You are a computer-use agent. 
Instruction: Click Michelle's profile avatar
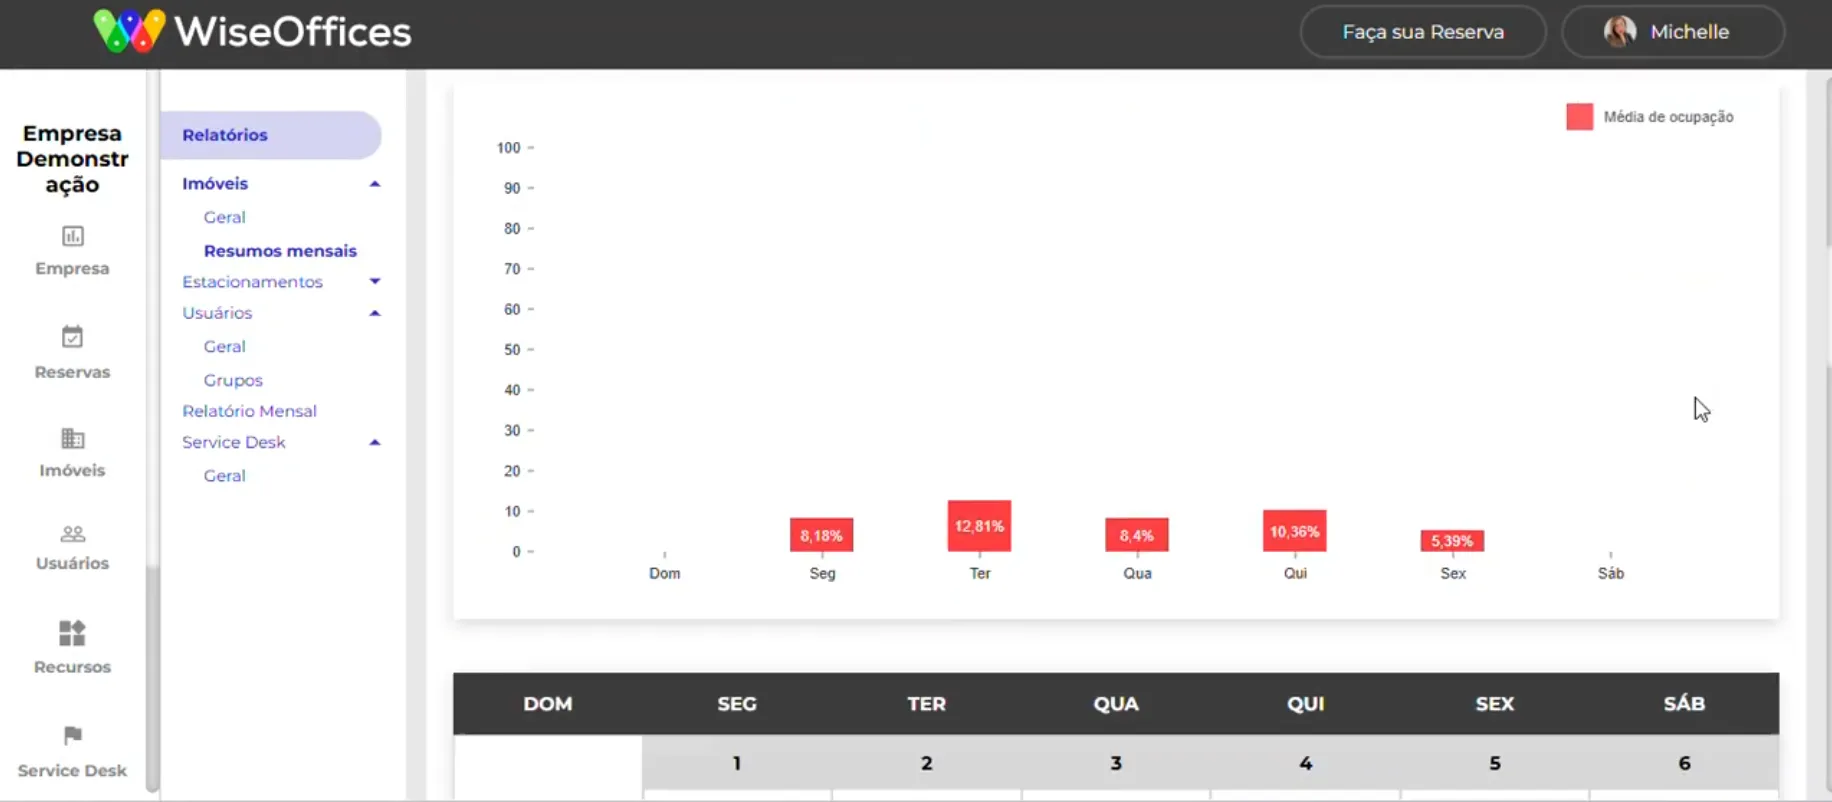tap(1620, 31)
